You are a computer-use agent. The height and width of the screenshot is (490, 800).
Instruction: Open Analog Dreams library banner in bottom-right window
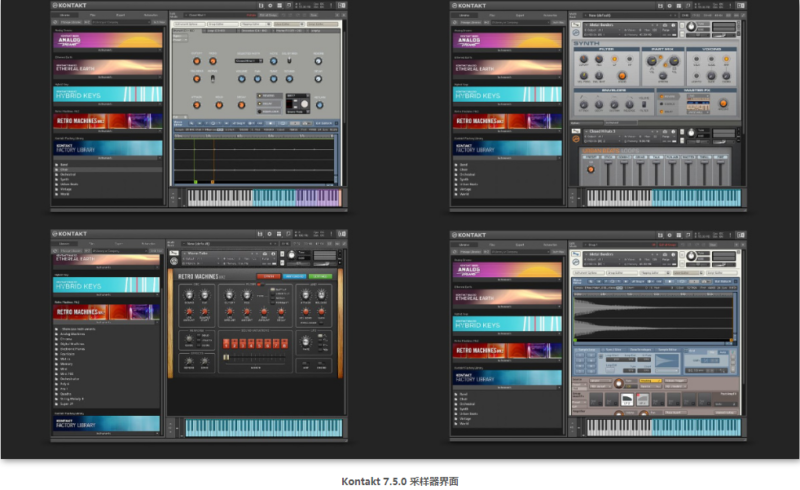click(507, 270)
